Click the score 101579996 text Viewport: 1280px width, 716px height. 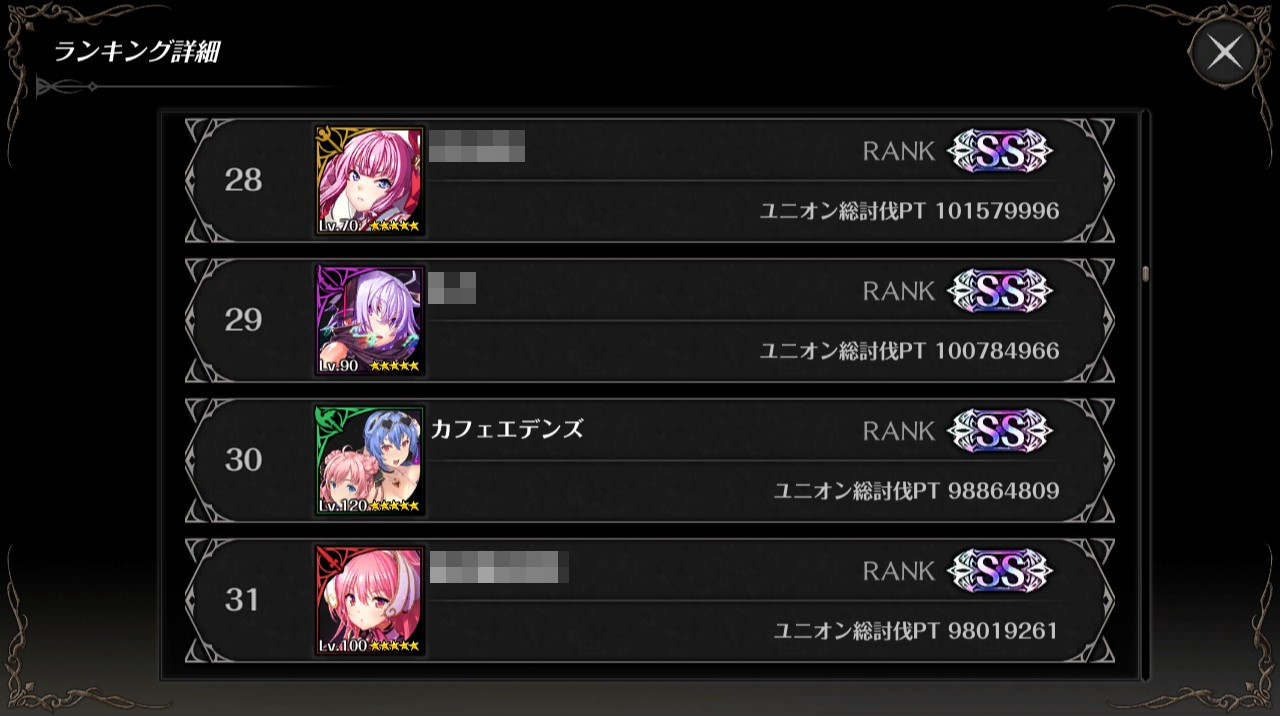tap(997, 211)
